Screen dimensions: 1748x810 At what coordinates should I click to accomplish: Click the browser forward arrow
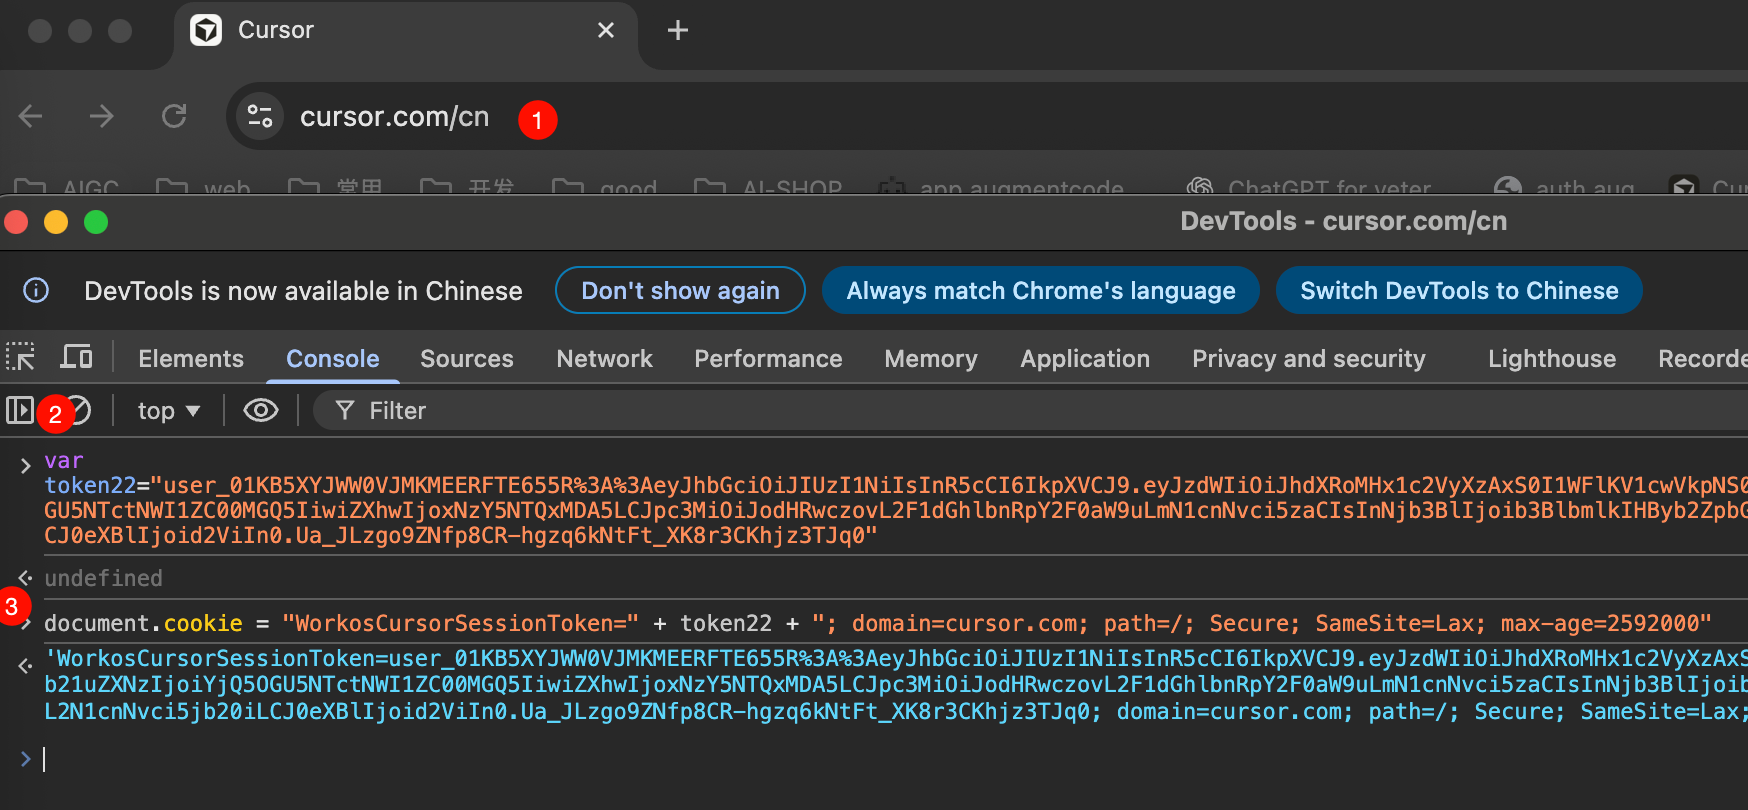(101, 117)
